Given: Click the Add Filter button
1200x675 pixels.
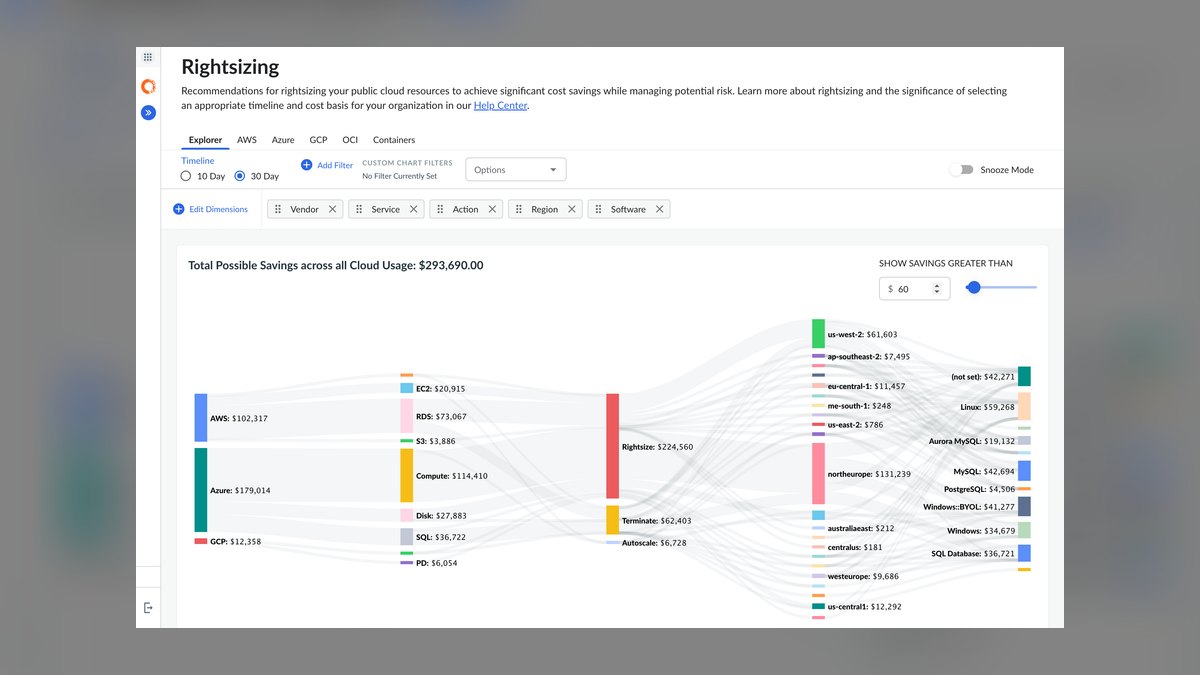Looking at the screenshot, I should pyautogui.click(x=327, y=165).
